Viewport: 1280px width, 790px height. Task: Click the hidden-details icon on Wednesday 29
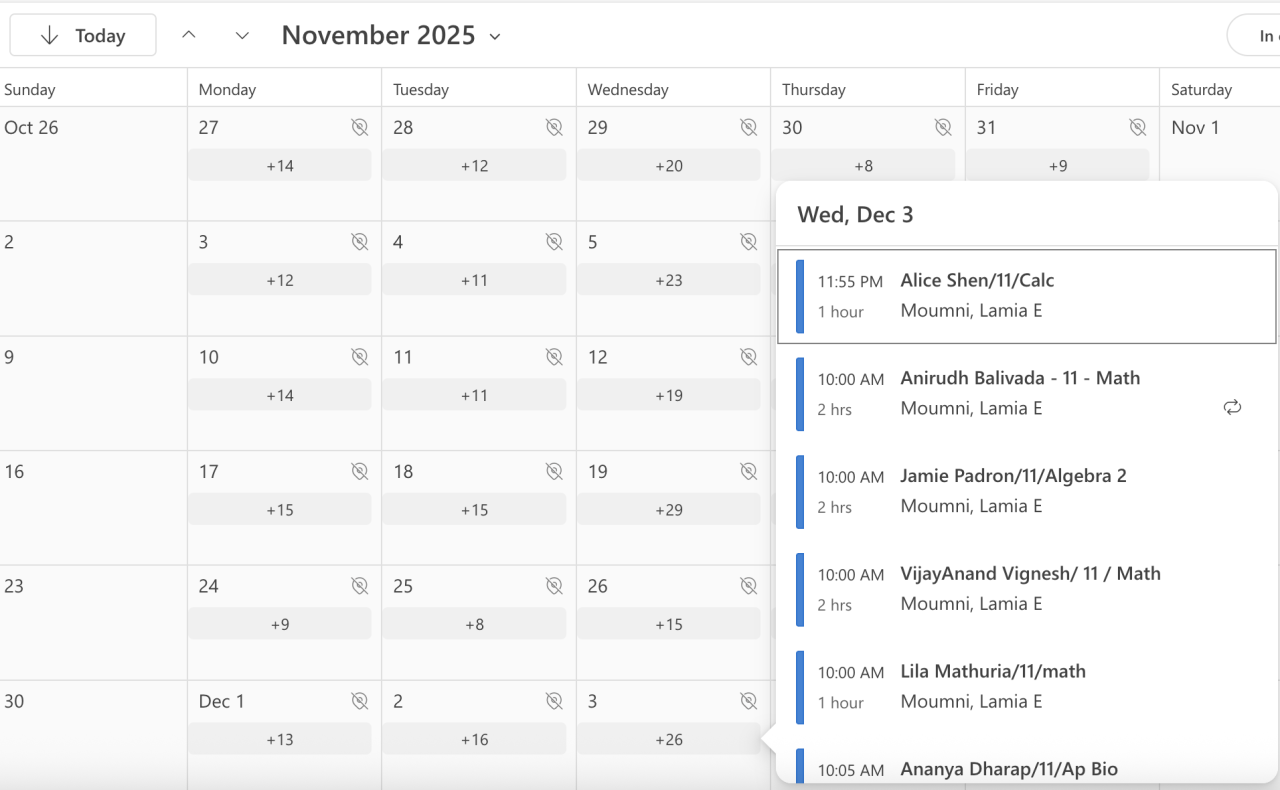tap(748, 127)
